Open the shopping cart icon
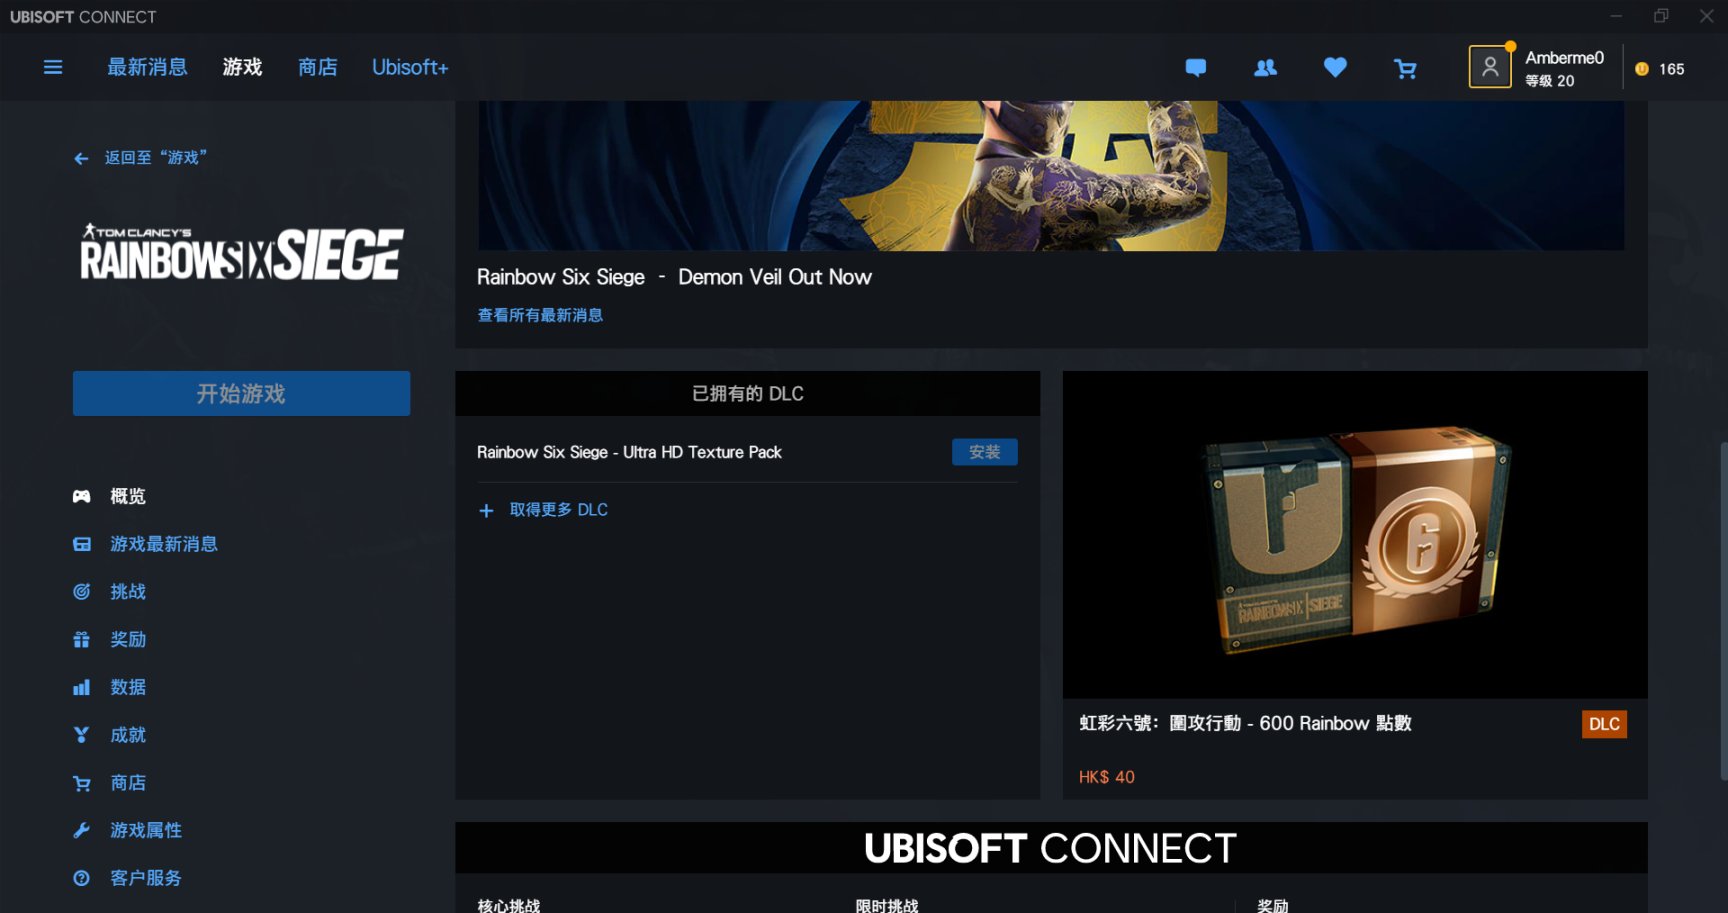Screen dimensions: 1728x913 1405,68
